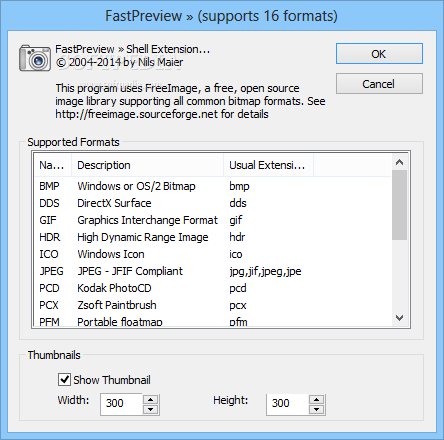
Task: Click inside the Height input field
Action: click(287, 404)
